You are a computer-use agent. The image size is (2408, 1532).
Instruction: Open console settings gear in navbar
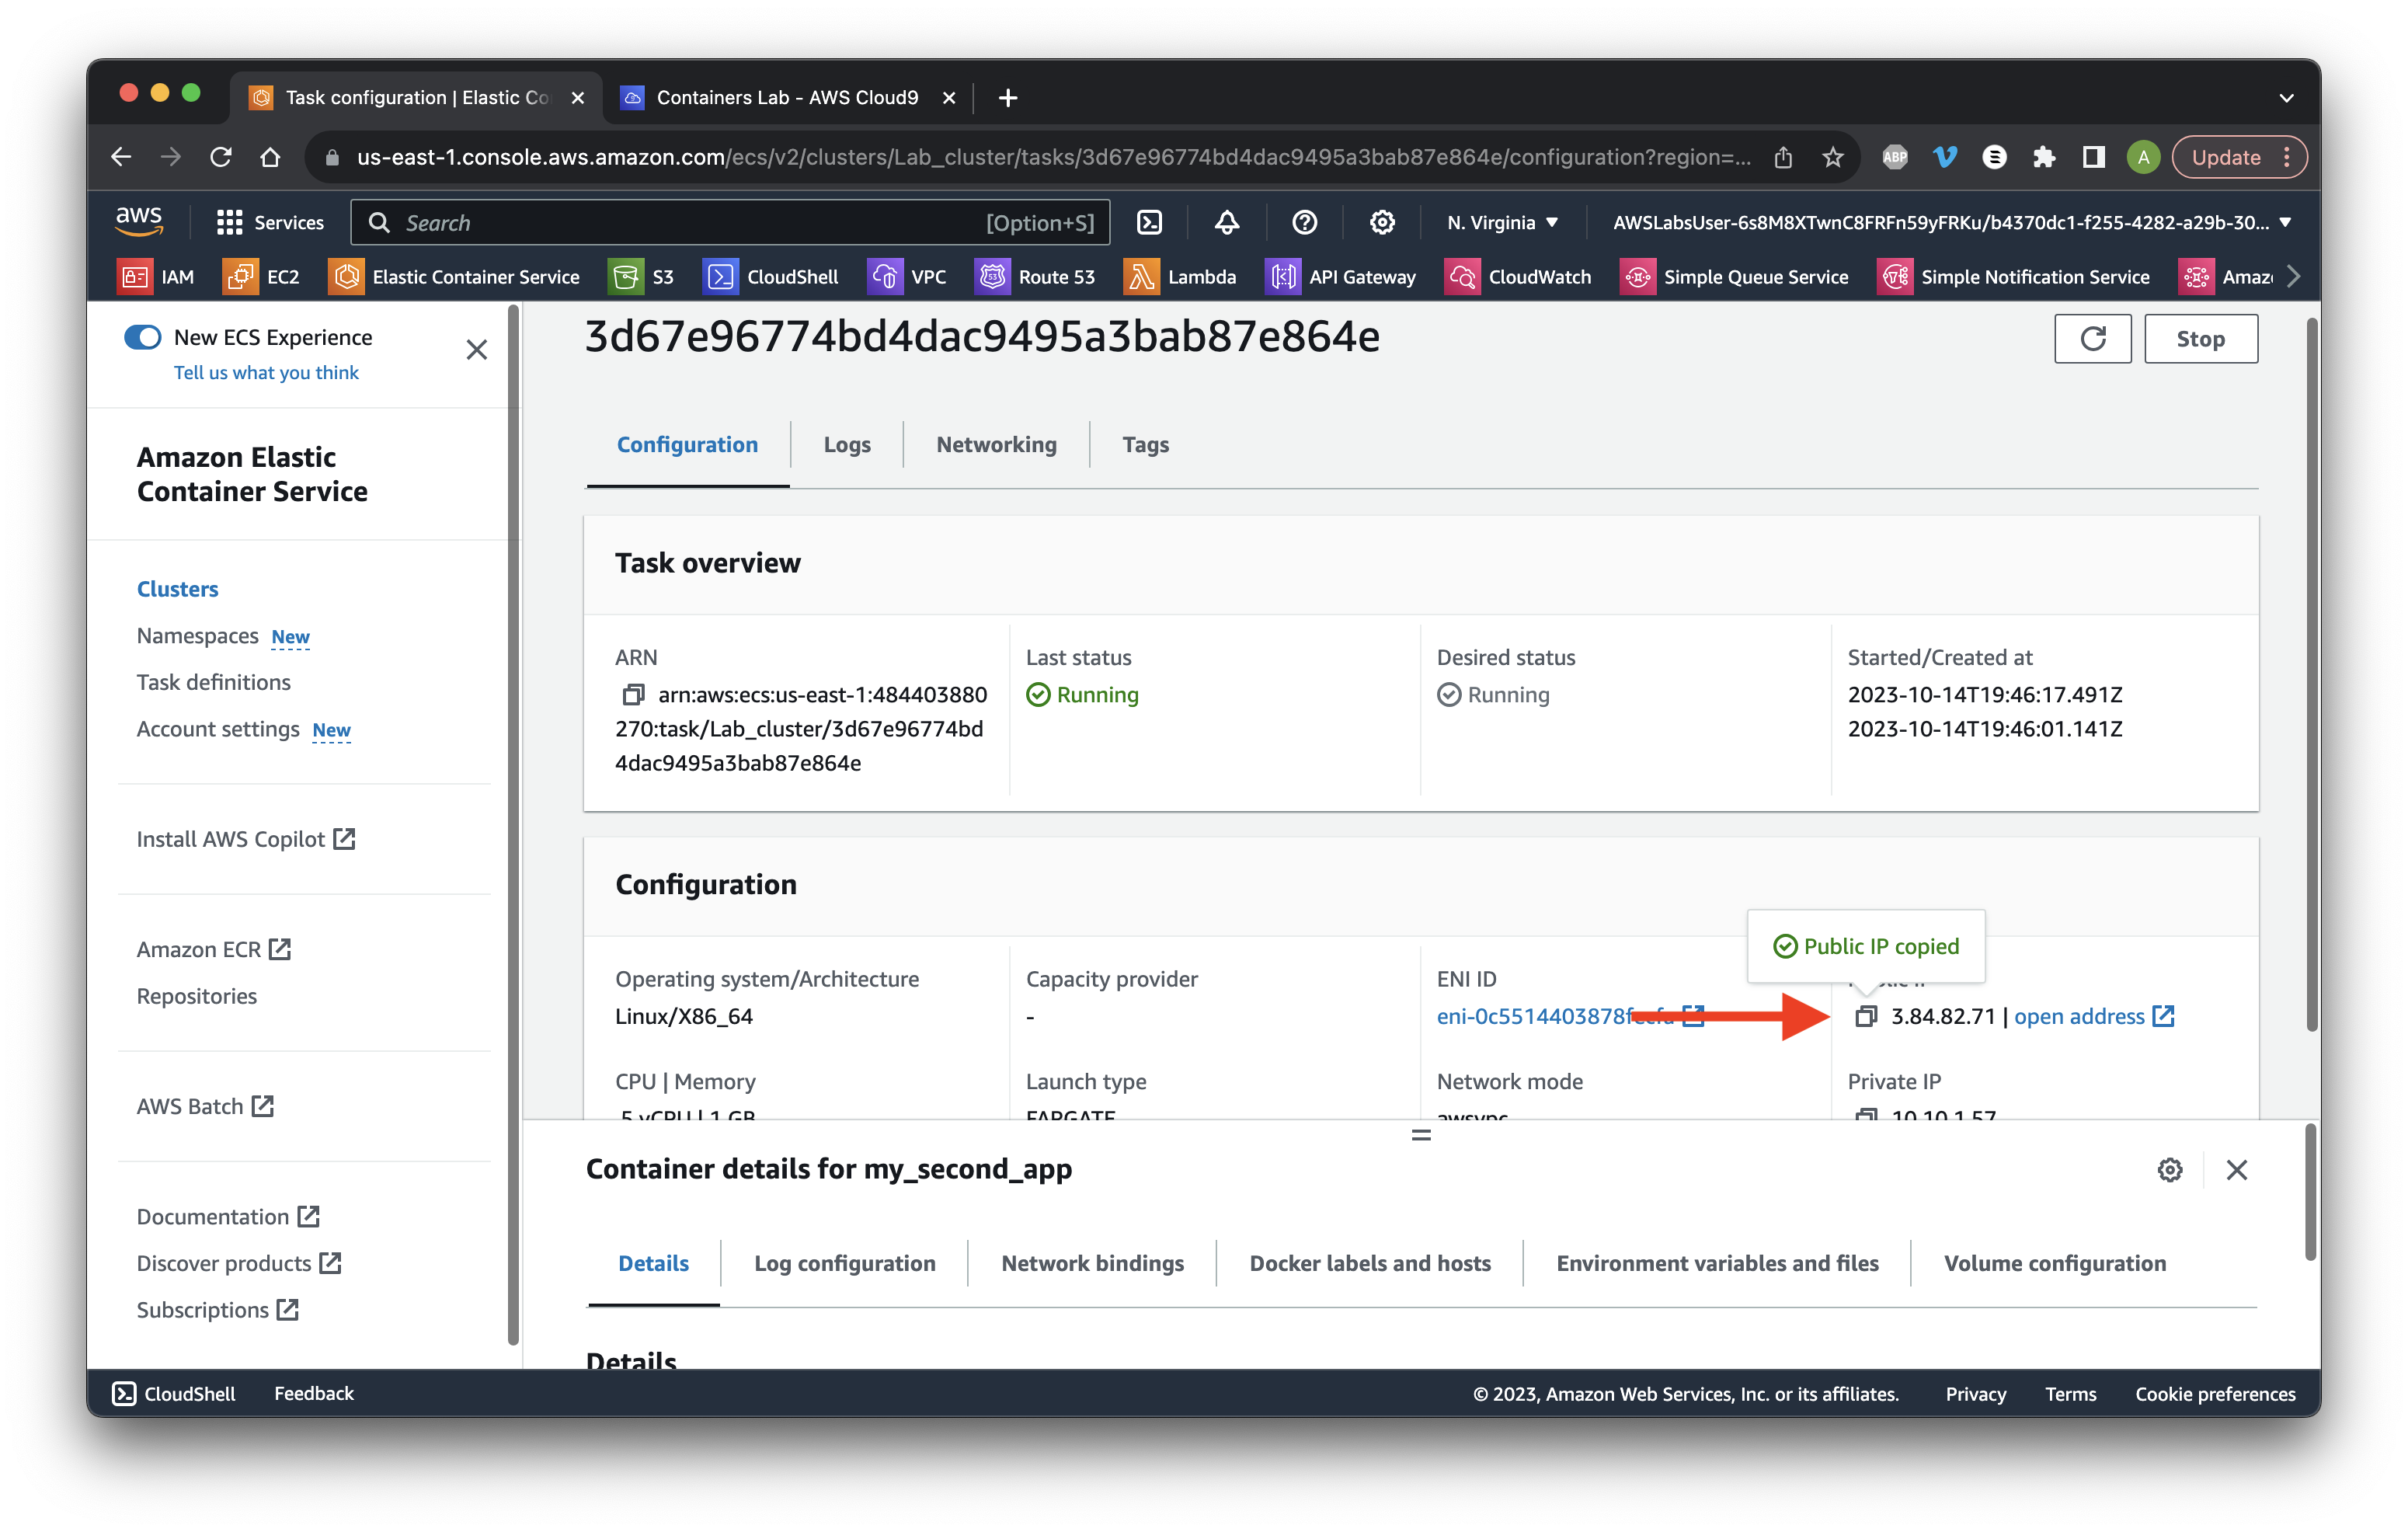coord(1382,222)
